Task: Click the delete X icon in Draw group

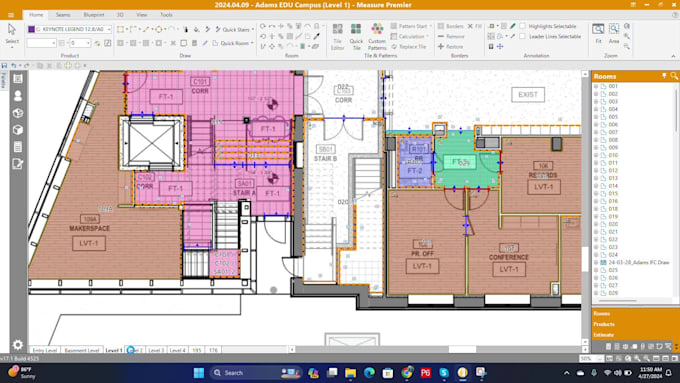Action: click(173, 43)
